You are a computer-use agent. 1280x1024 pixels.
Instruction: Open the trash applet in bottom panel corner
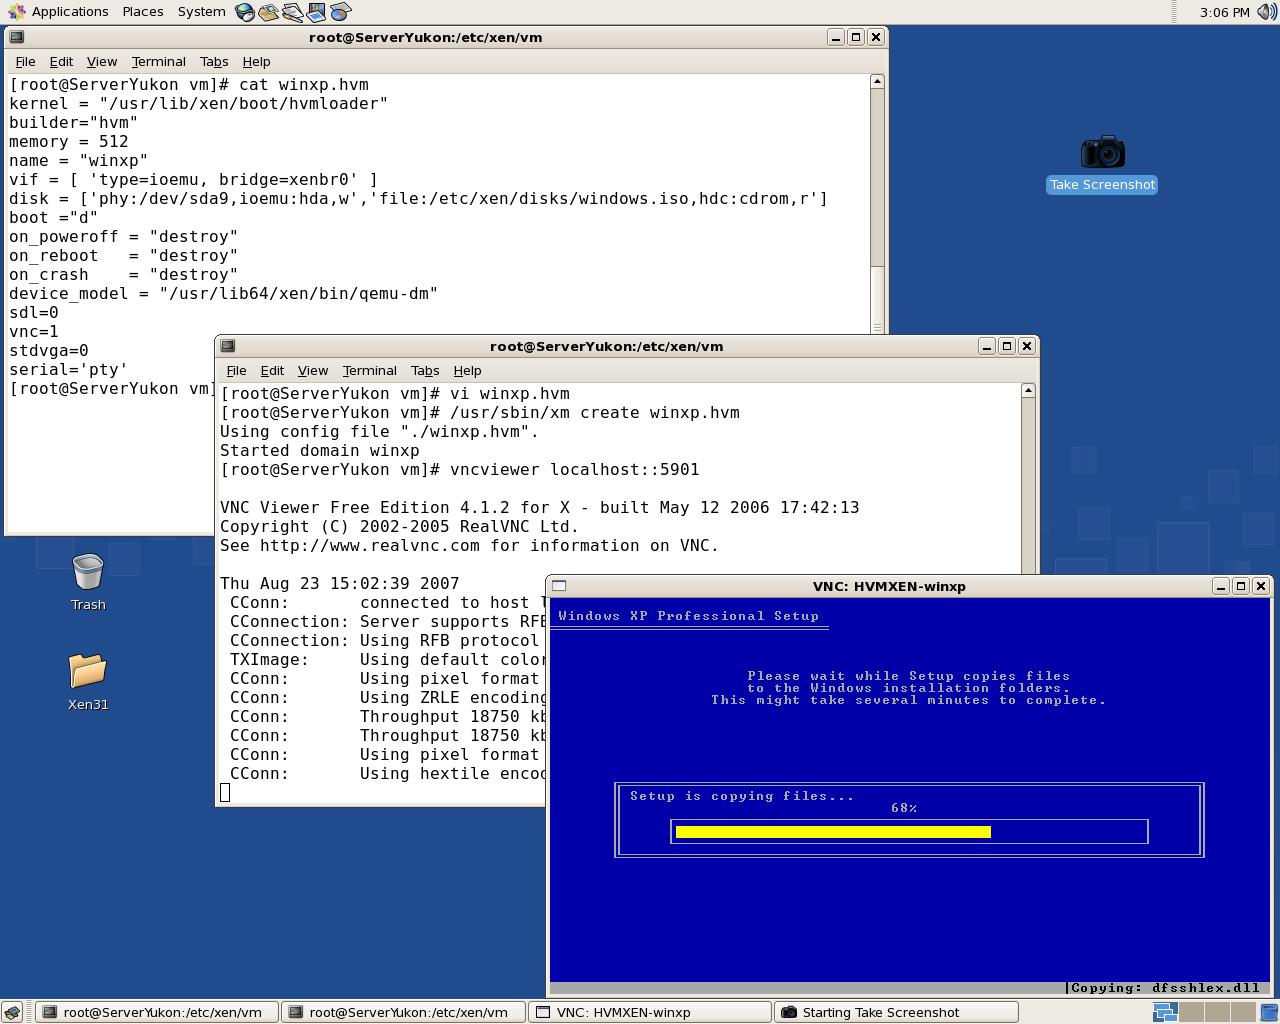tap(1267, 1012)
